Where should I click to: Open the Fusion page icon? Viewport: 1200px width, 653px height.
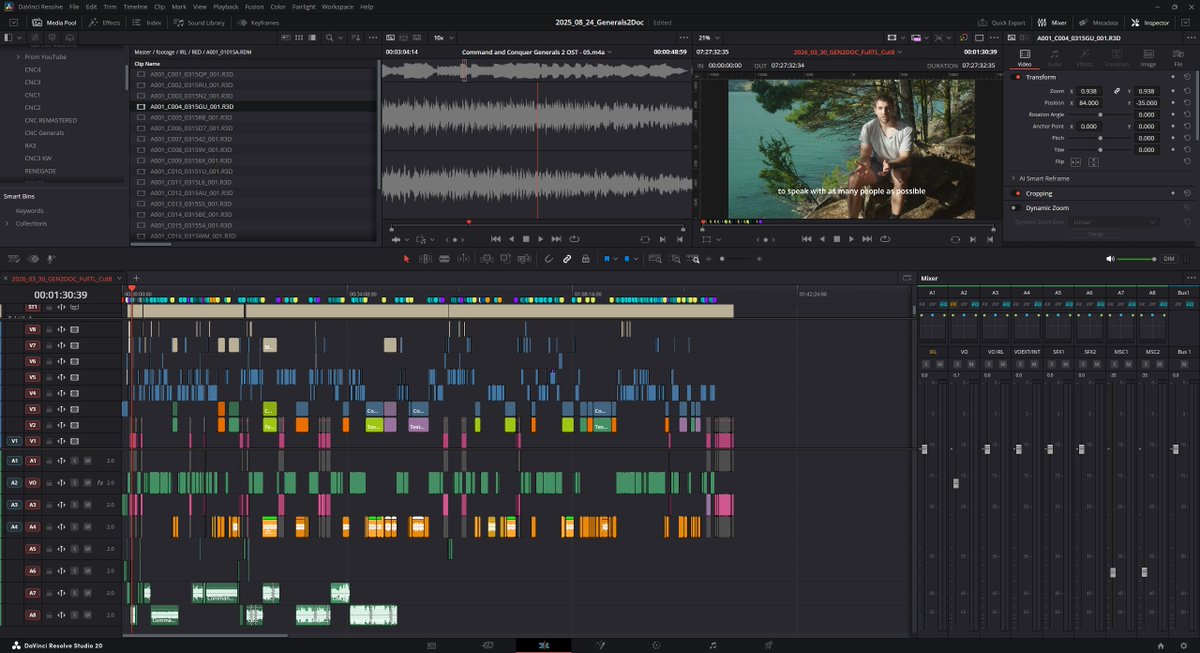click(599, 645)
